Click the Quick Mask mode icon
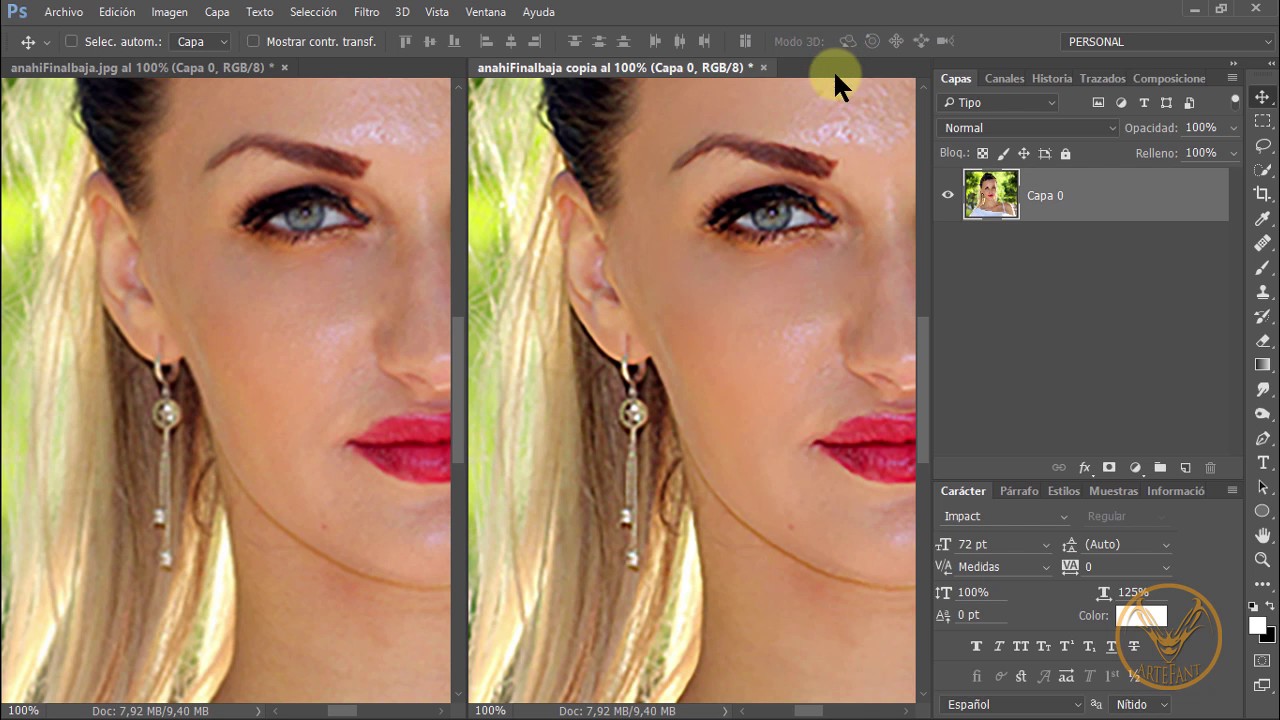Viewport: 1280px width, 720px height. tap(1262, 660)
